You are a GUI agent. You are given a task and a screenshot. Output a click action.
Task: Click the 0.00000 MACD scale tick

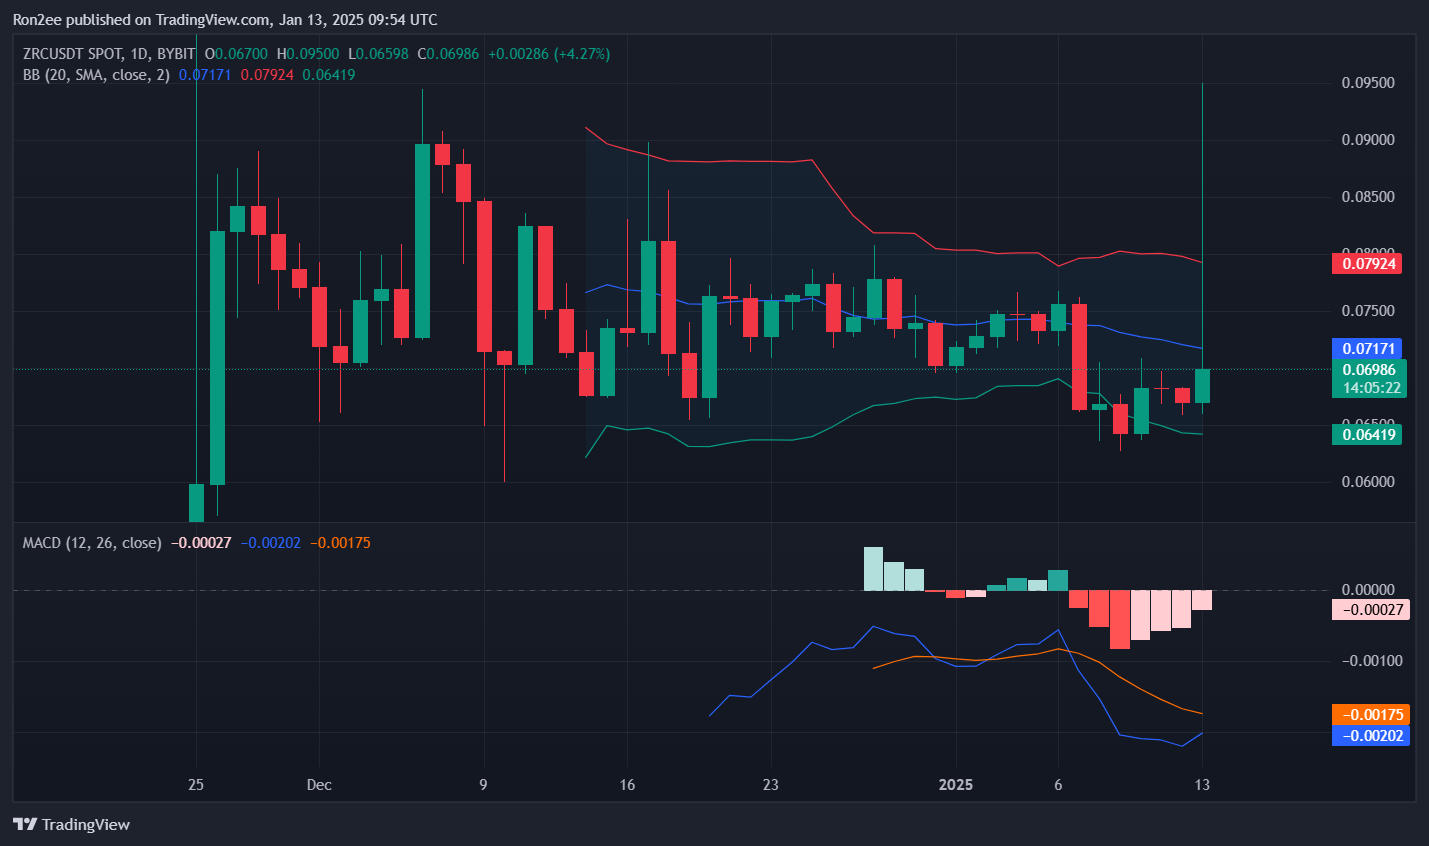pyautogui.click(x=1368, y=590)
